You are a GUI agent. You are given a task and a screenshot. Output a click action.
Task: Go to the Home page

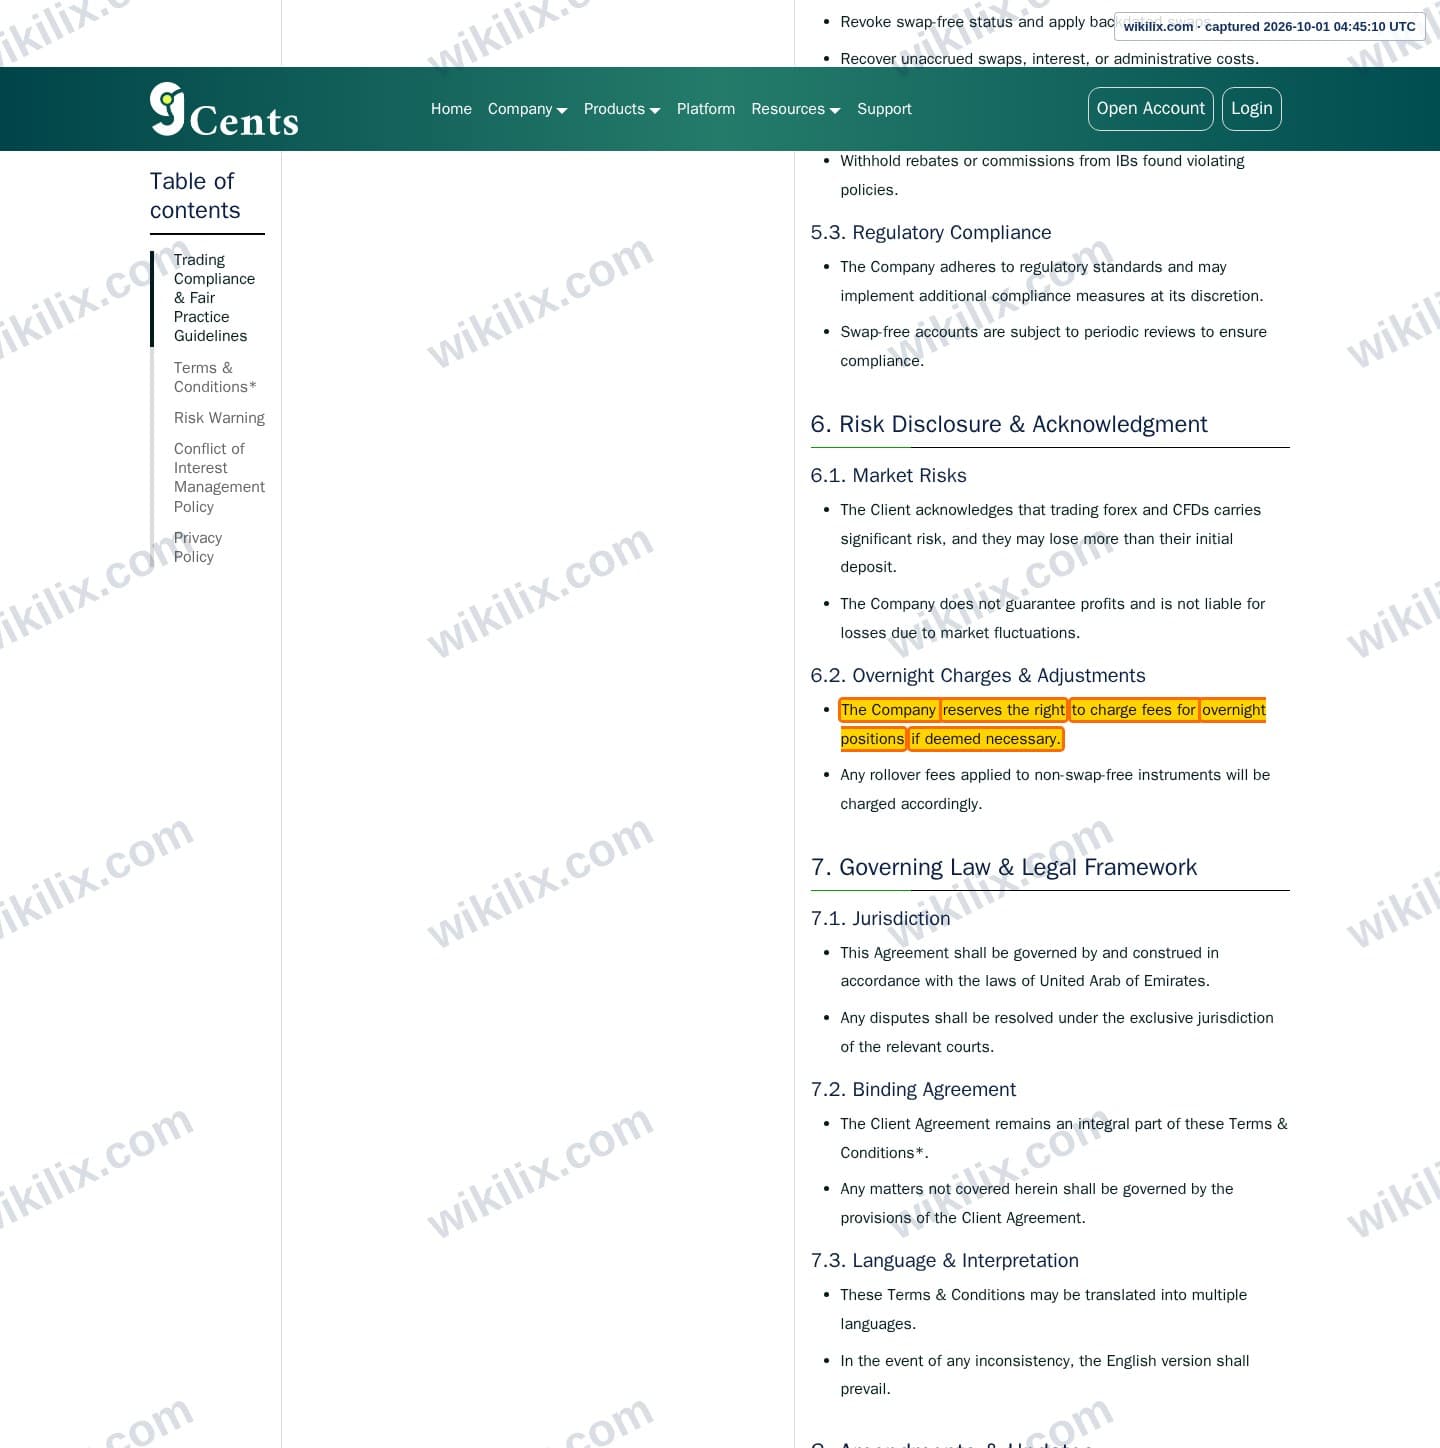[x=451, y=109]
